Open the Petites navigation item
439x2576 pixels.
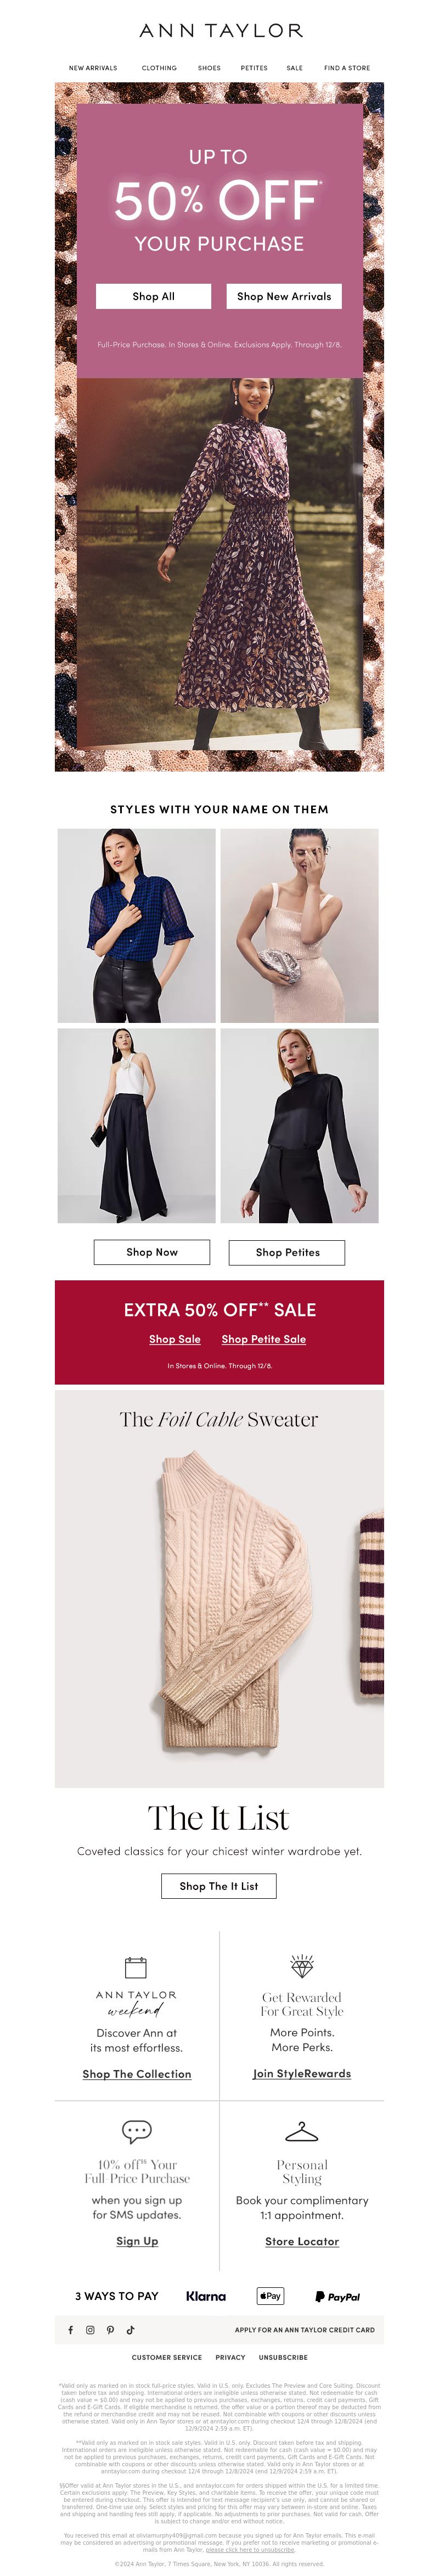click(254, 68)
